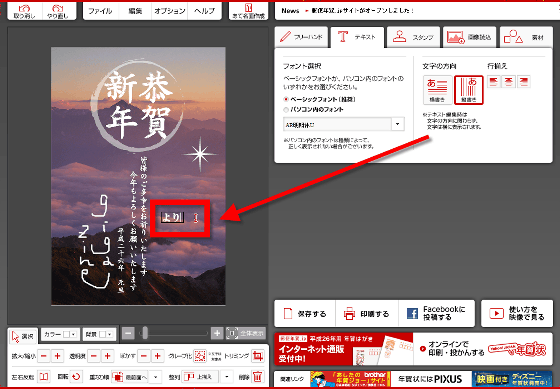
Task: Choose horizontal writing (横書き) direction
Action: pyautogui.click(x=438, y=90)
